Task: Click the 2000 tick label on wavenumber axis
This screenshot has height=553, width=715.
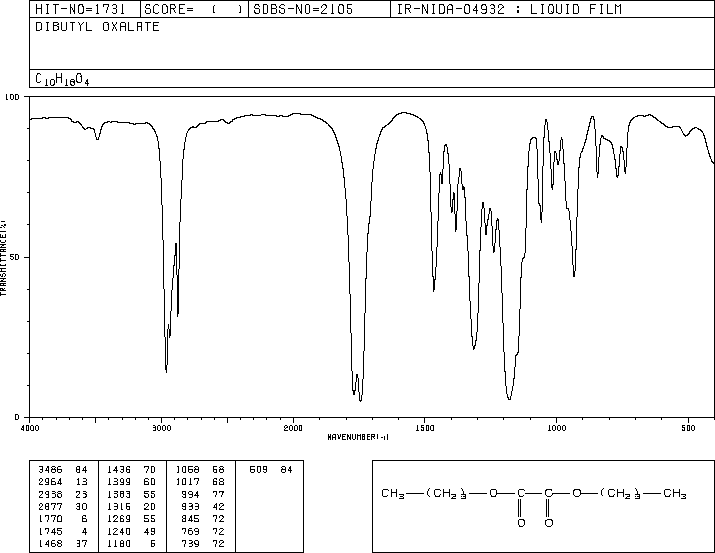Action: point(293,428)
